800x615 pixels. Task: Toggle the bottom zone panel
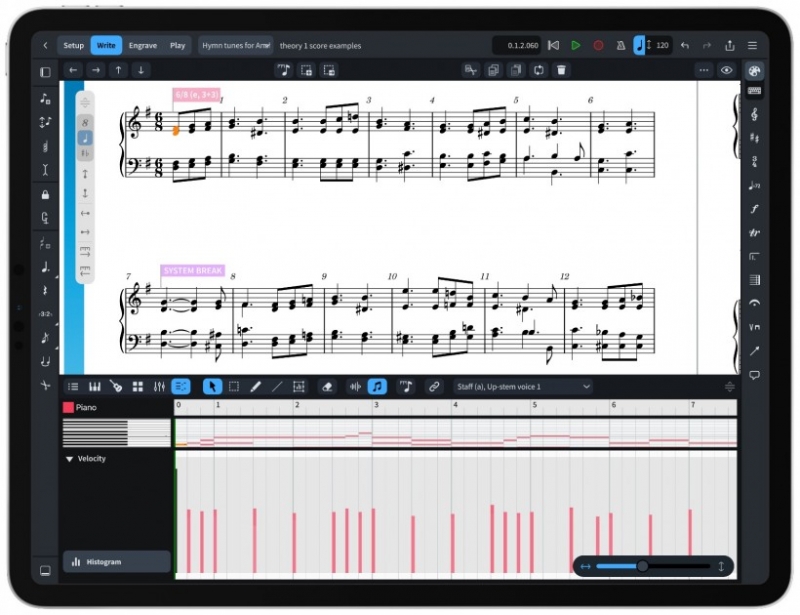[x=45, y=571]
